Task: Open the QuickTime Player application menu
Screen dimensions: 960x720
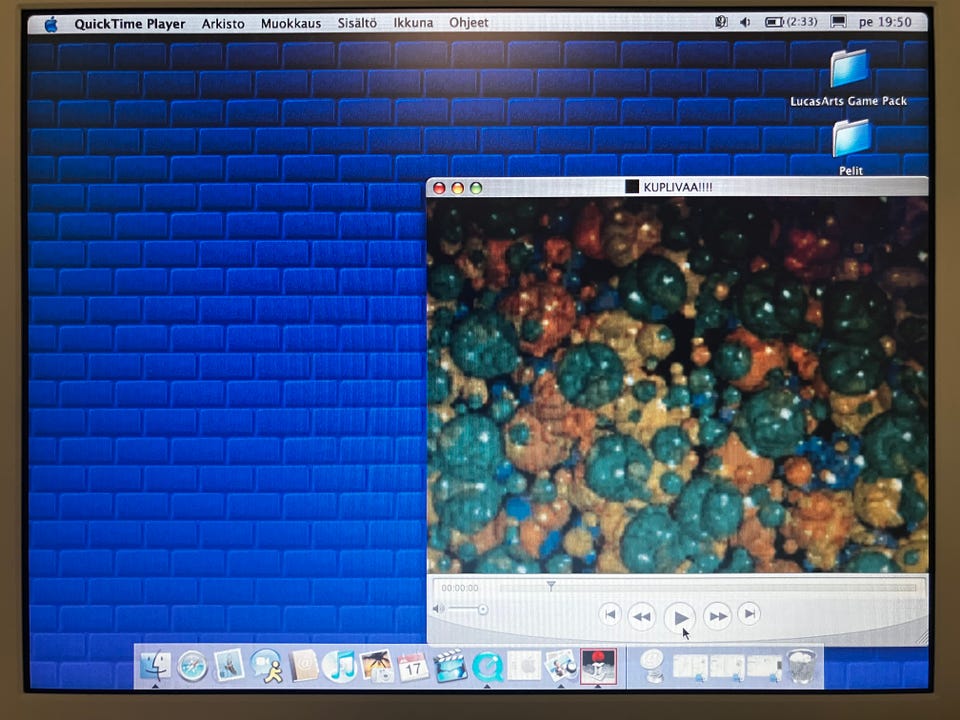Action: pos(130,24)
